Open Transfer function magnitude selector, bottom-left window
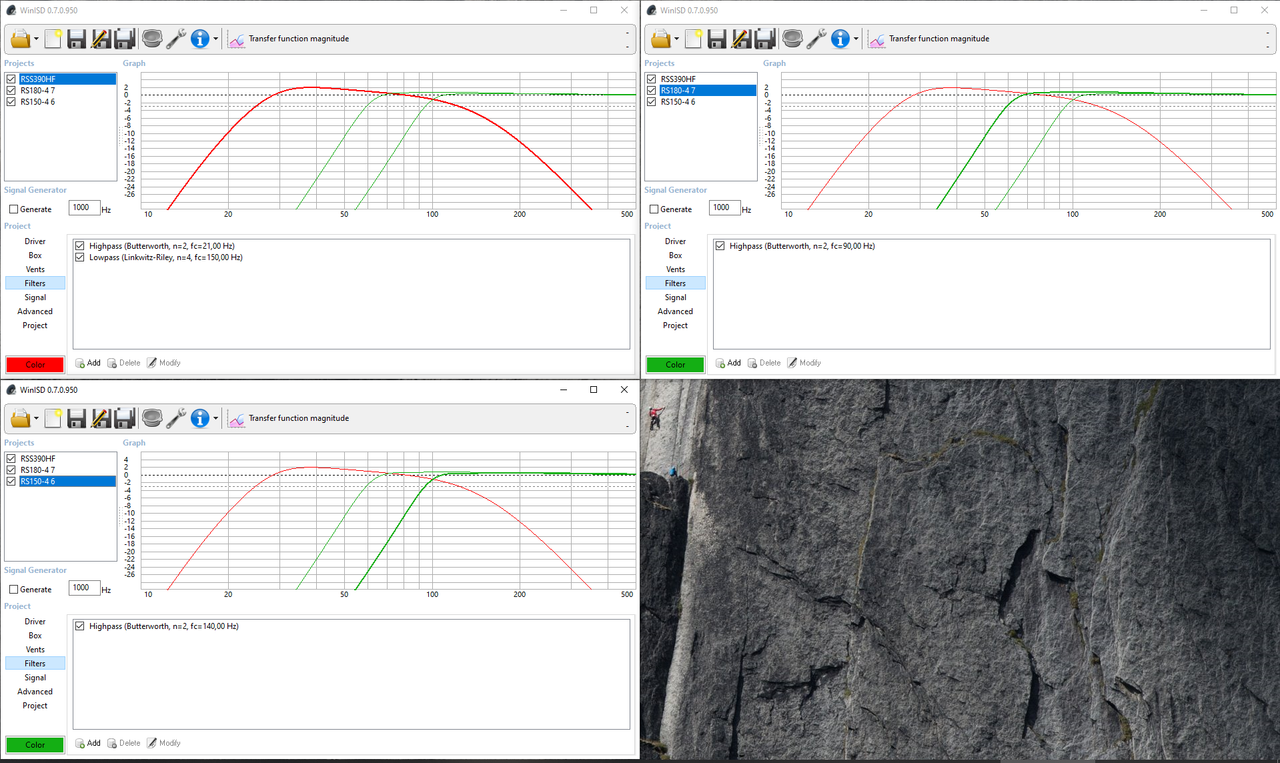 pos(289,418)
